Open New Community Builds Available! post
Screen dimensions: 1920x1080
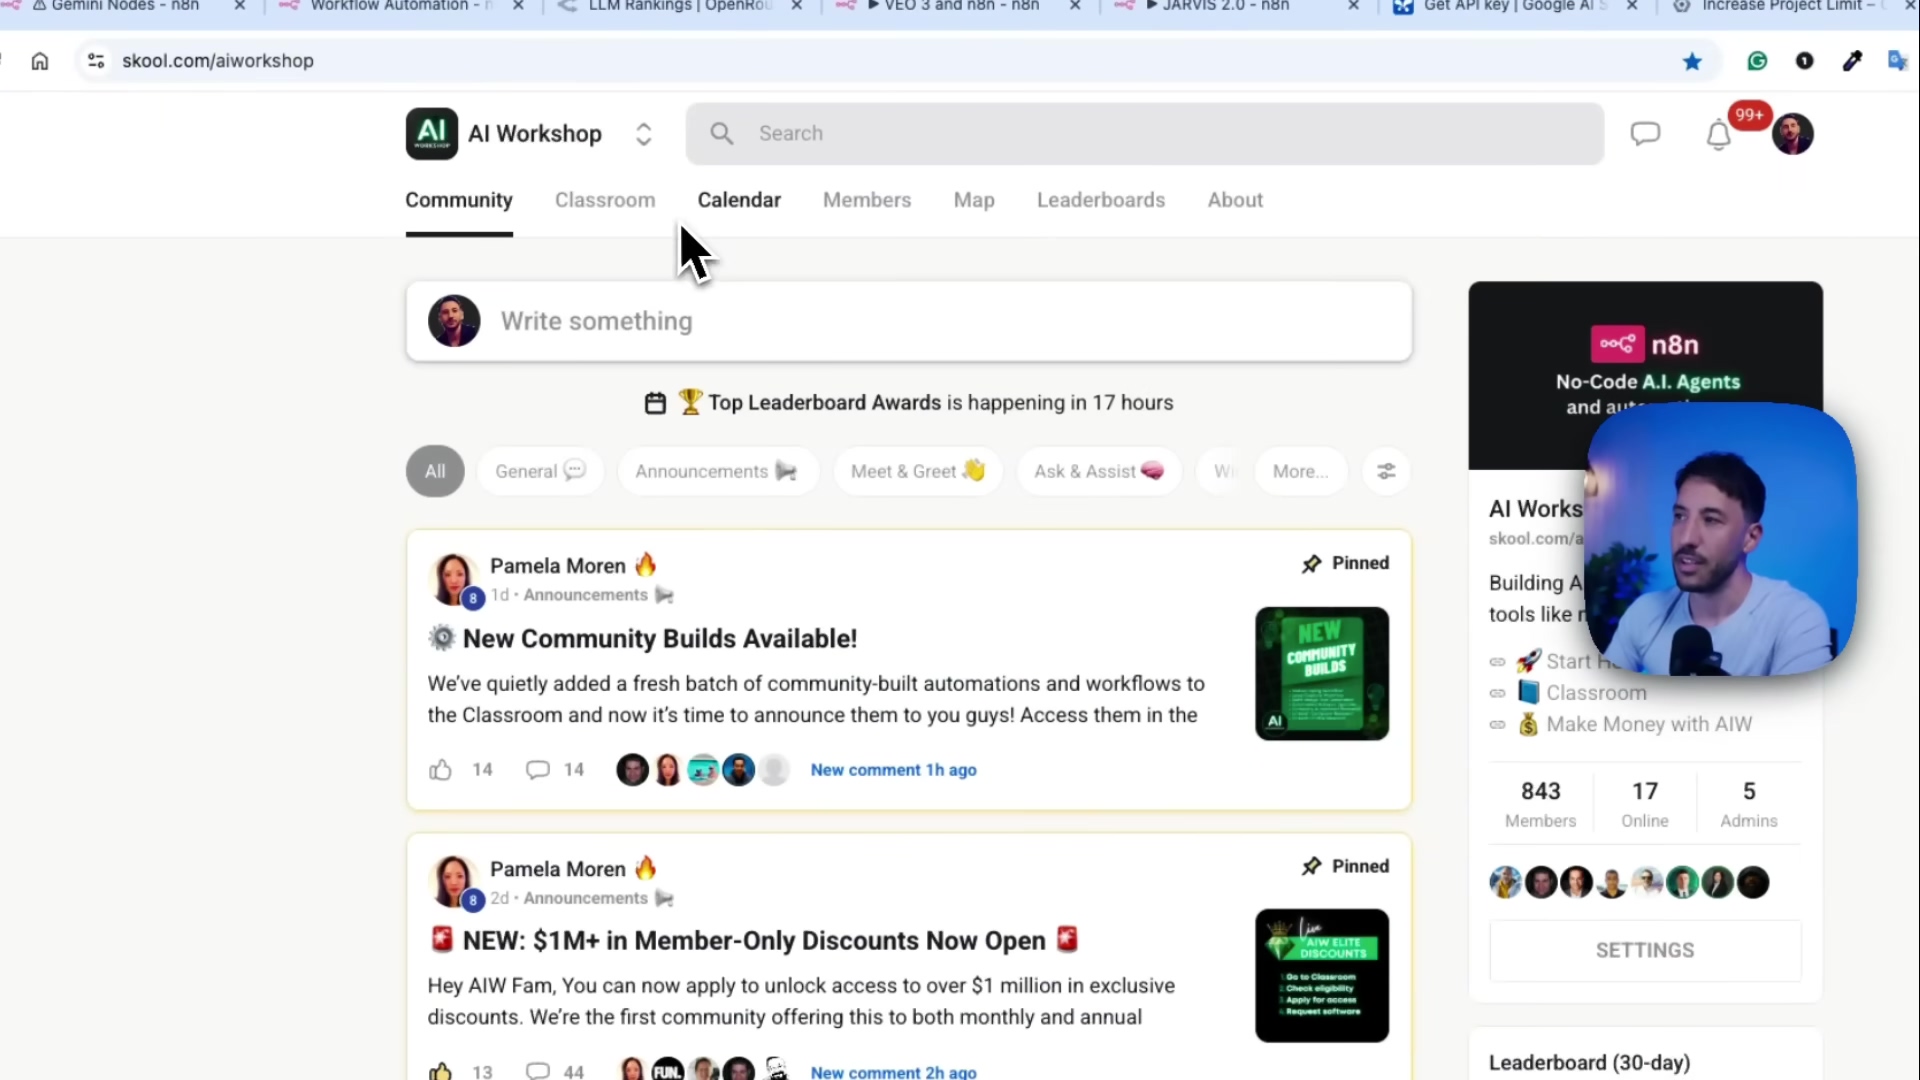[x=660, y=639]
